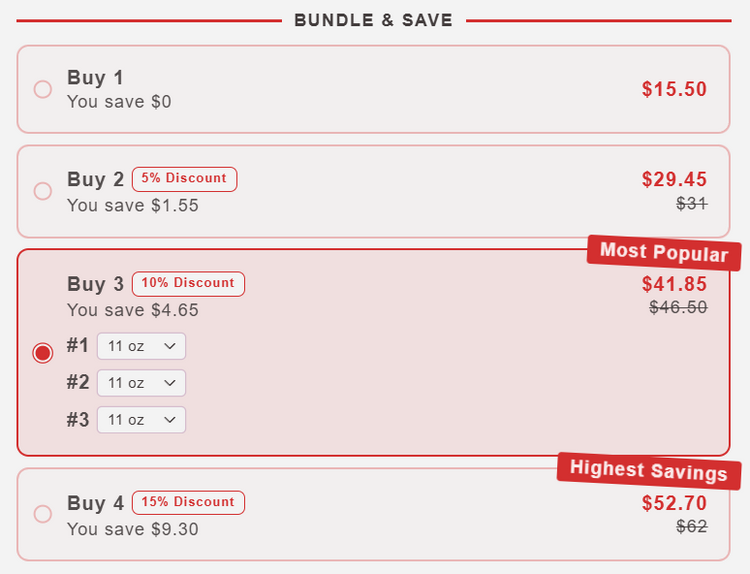Click the $41.85 bundle price
This screenshot has width=750, height=574.
point(674,284)
